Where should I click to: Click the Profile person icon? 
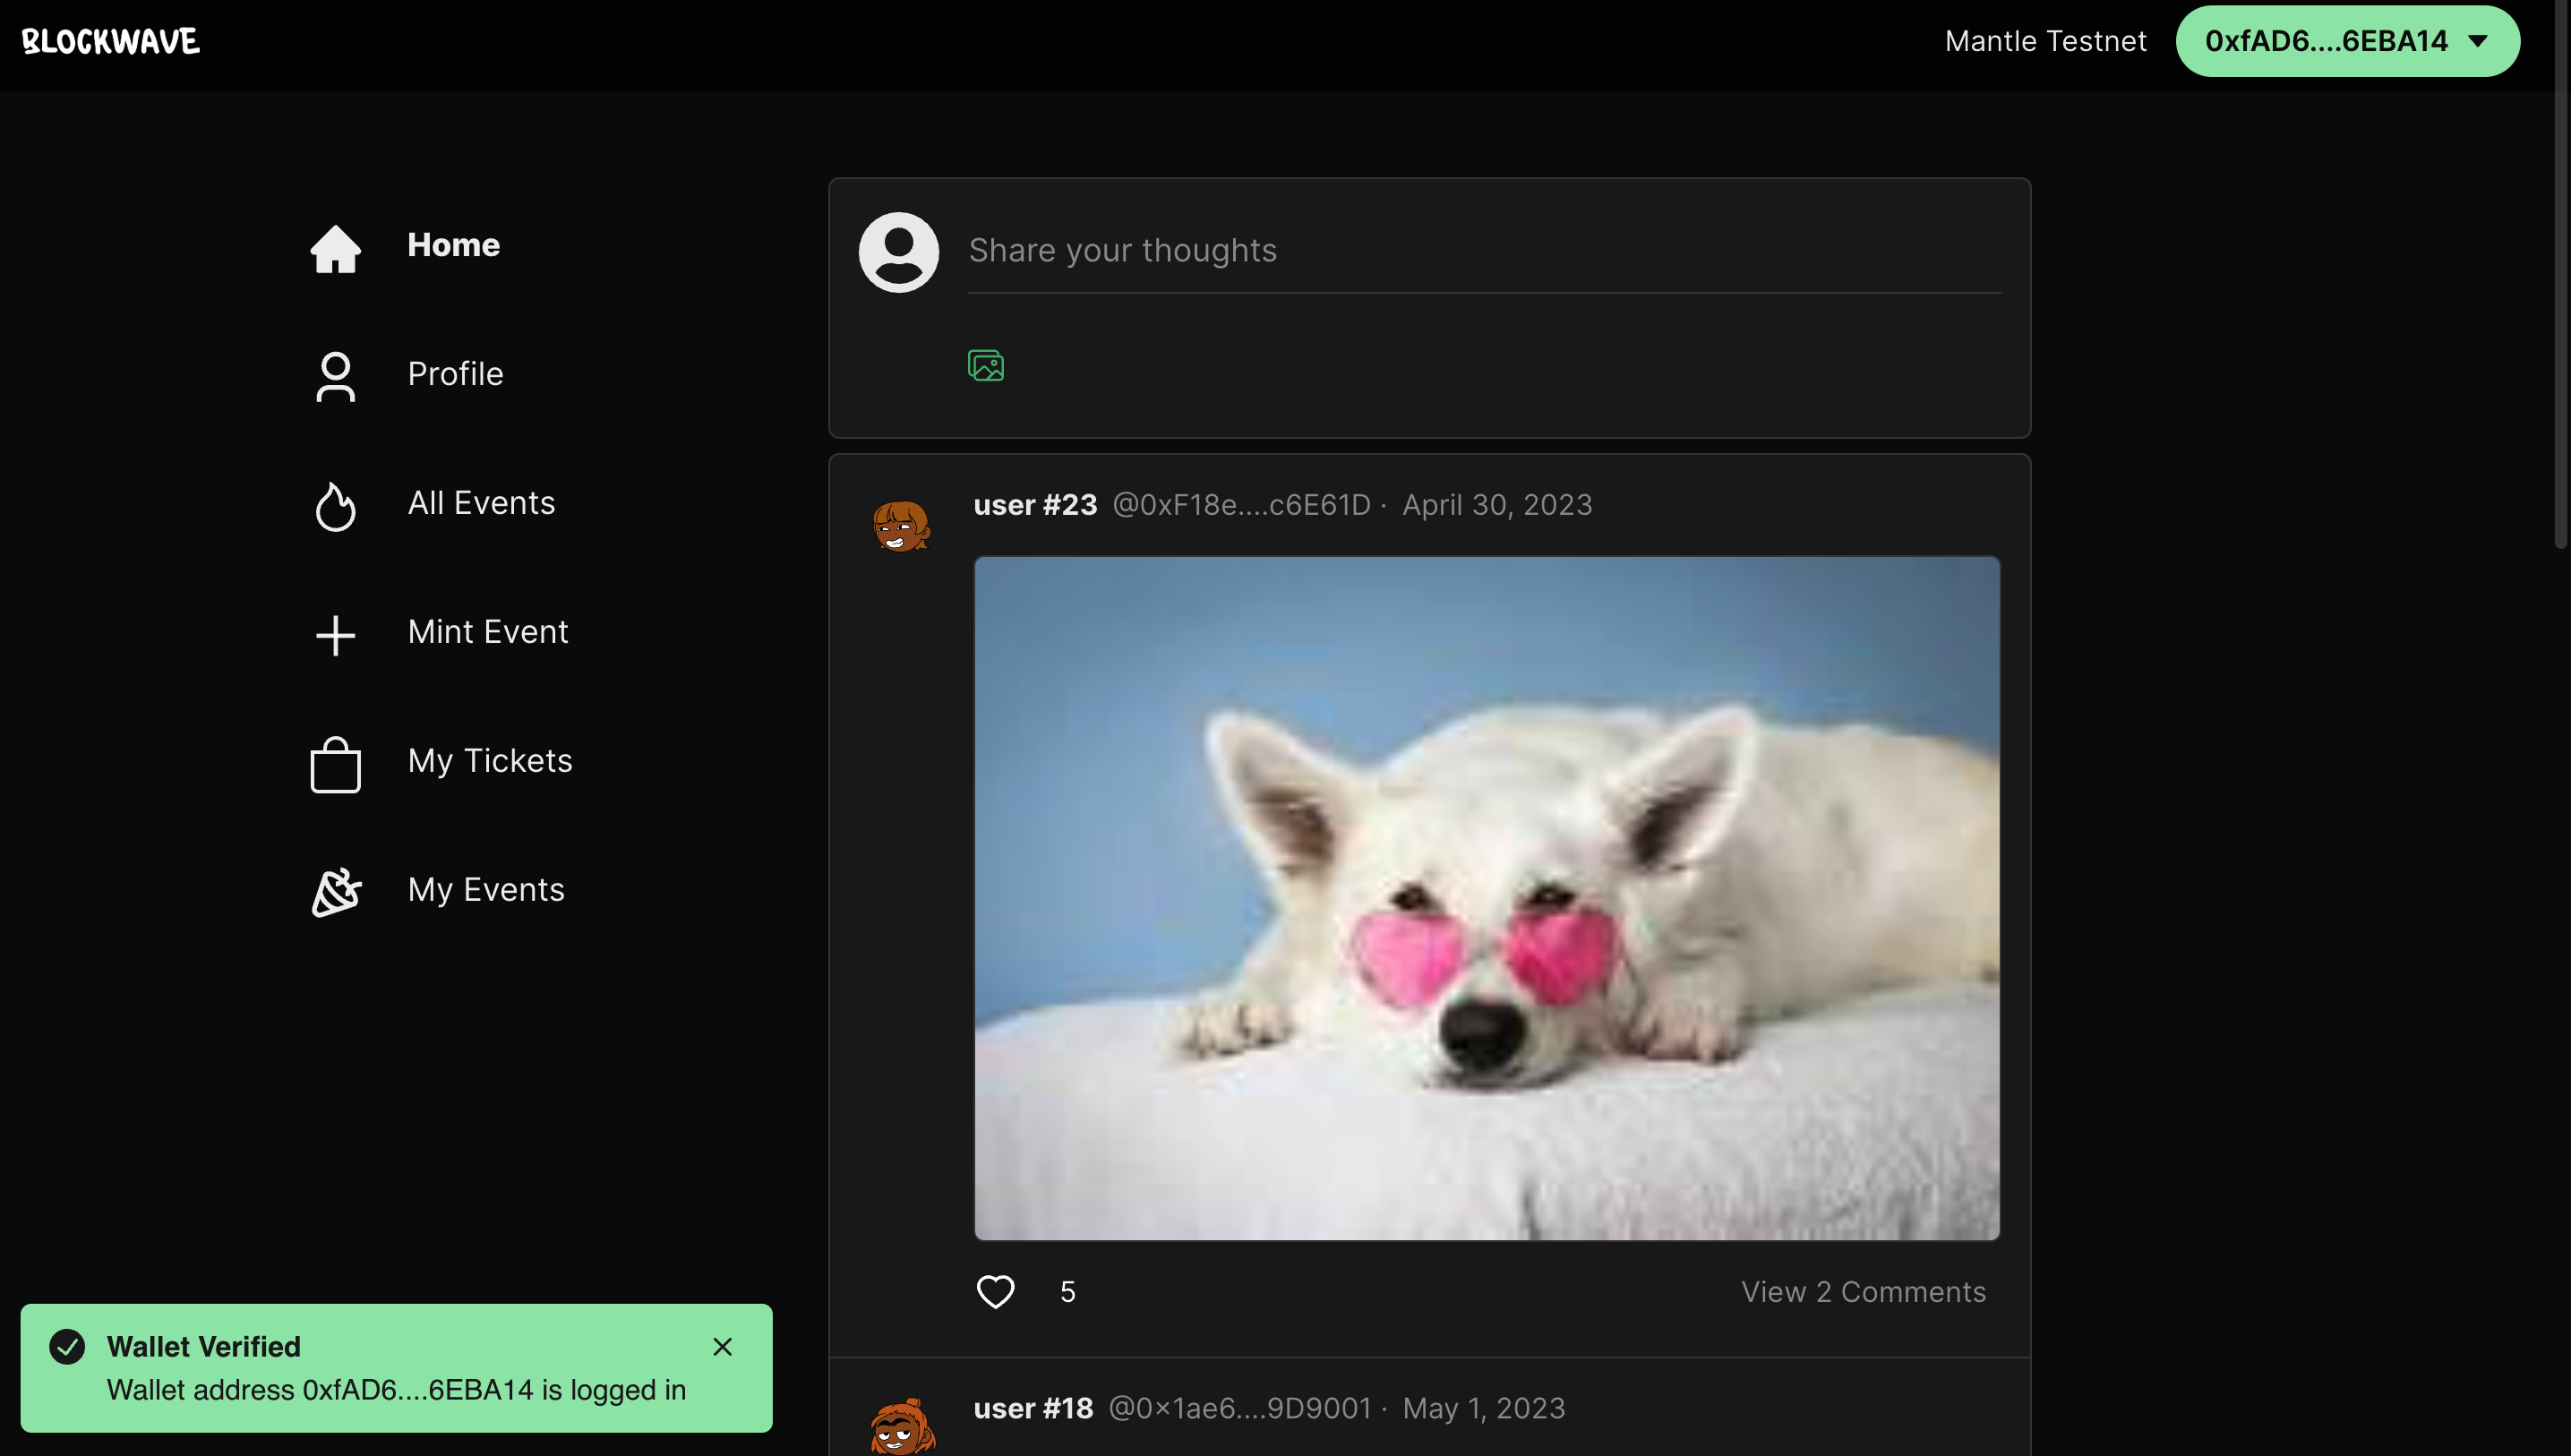click(335, 376)
